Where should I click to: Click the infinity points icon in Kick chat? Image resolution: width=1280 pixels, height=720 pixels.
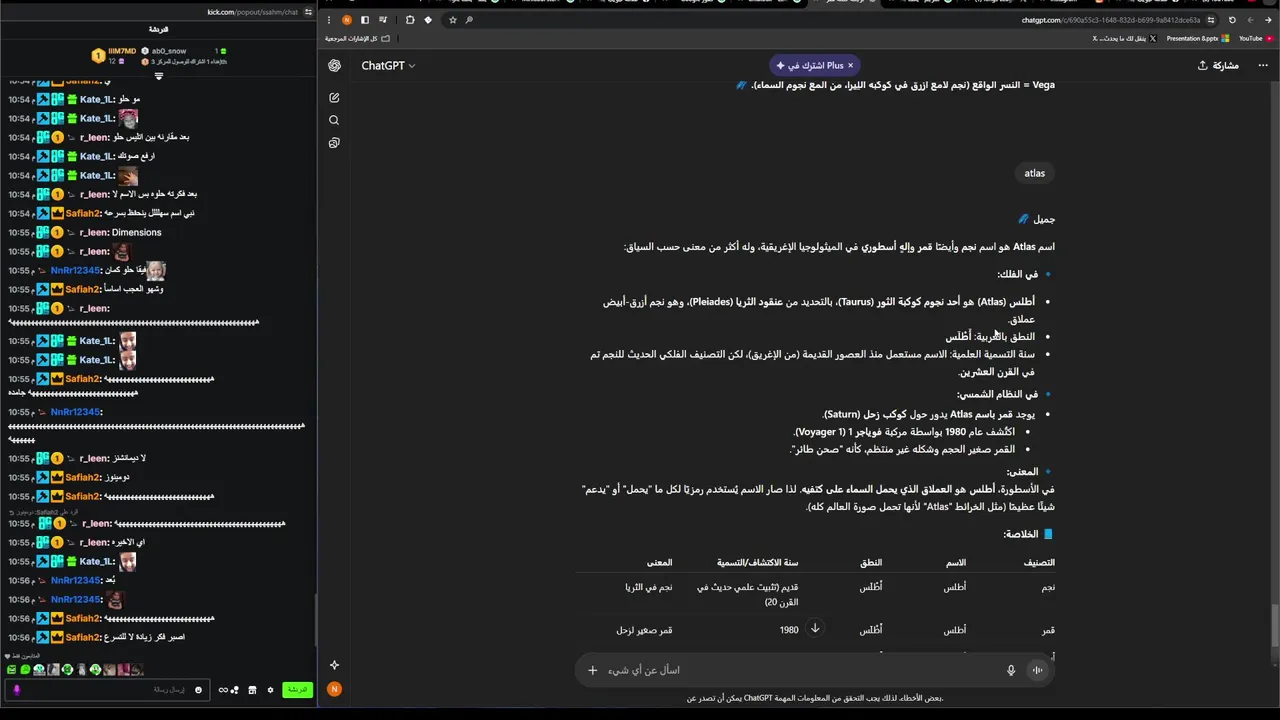click(x=223, y=690)
